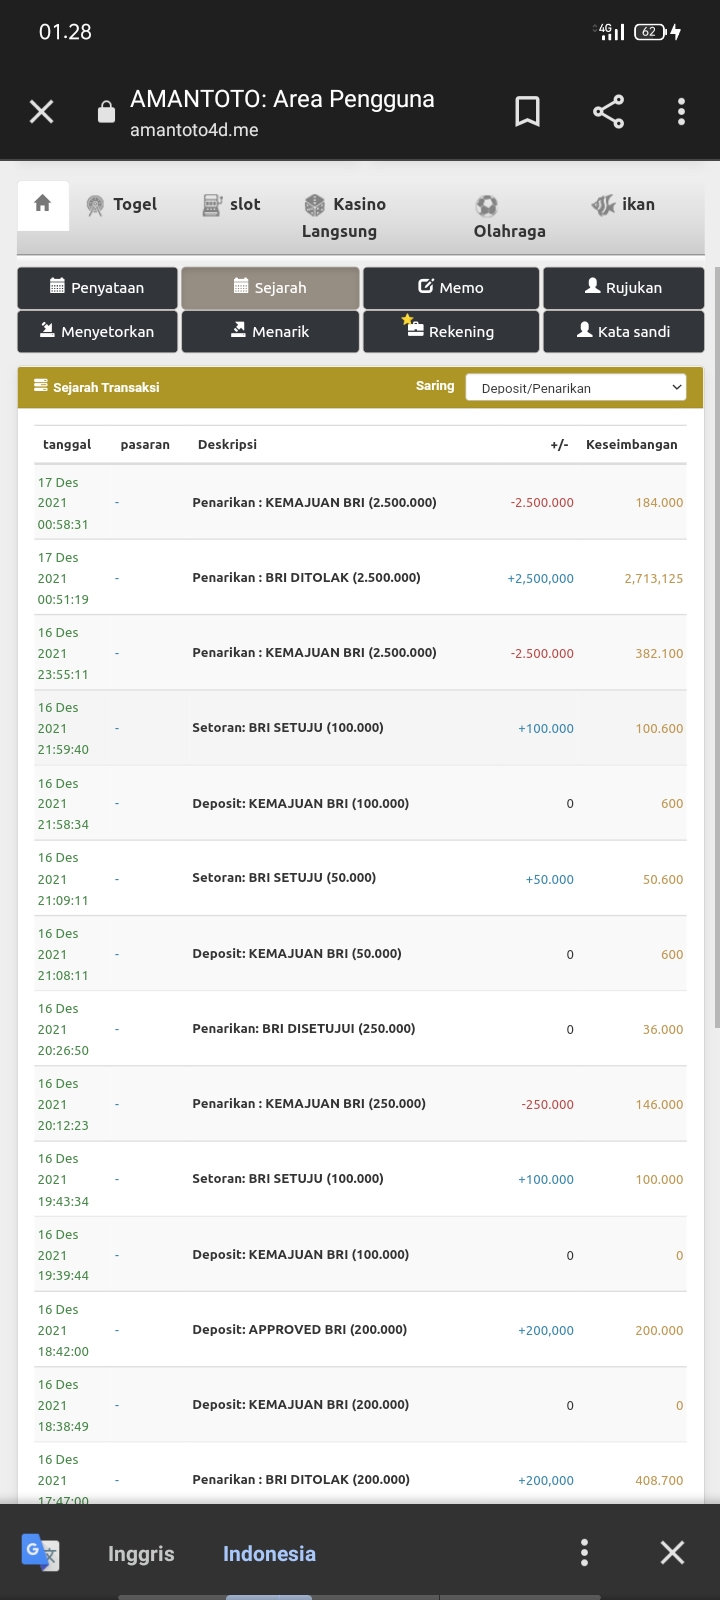This screenshot has height=1600, width=720.
Task: Tap the padlock site security icon
Action: 106,112
